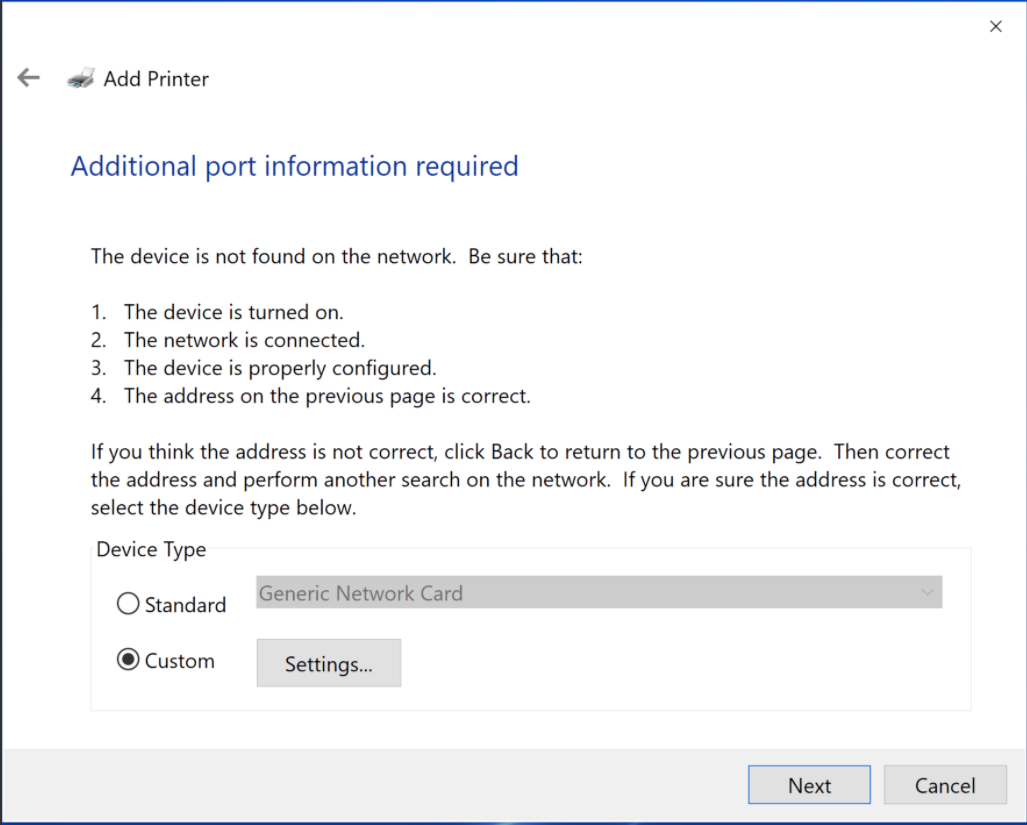Open the Generic Network Card combo box
This screenshot has height=825, width=1027.
point(598,593)
